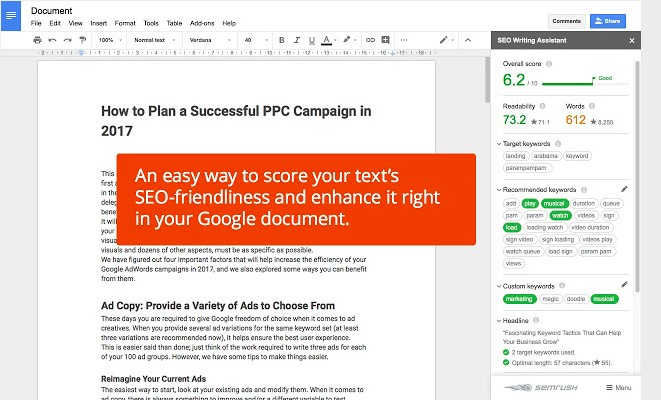Click info icon next to Overall score
This screenshot has height=400, width=661.
point(549,64)
